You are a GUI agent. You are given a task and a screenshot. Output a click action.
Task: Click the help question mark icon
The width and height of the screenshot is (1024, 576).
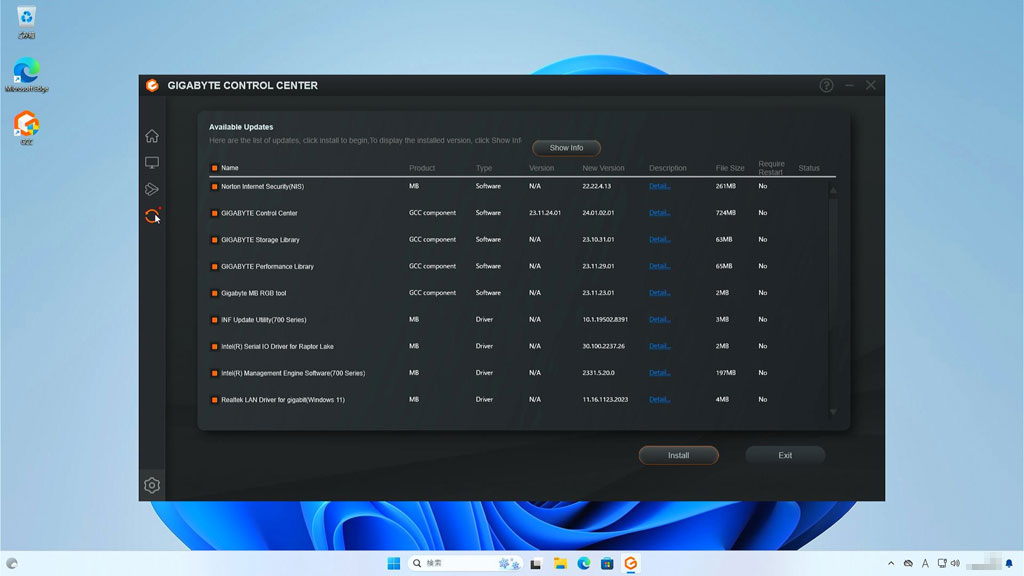826,86
